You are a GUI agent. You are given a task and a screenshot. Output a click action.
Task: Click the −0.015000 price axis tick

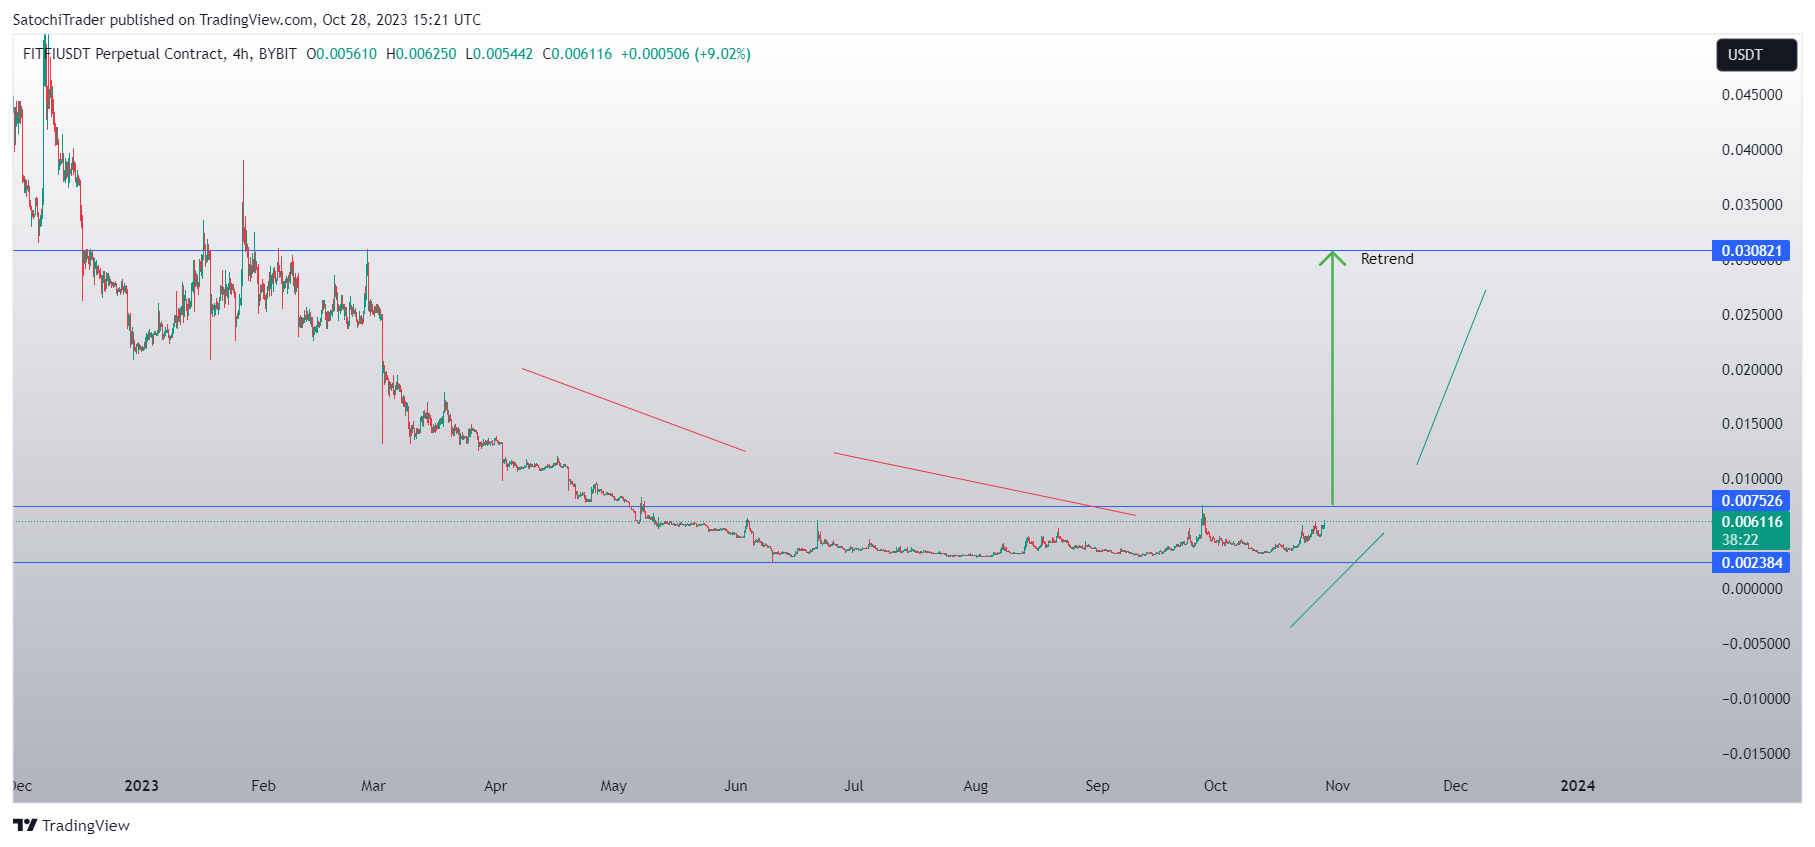(x=1755, y=754)
